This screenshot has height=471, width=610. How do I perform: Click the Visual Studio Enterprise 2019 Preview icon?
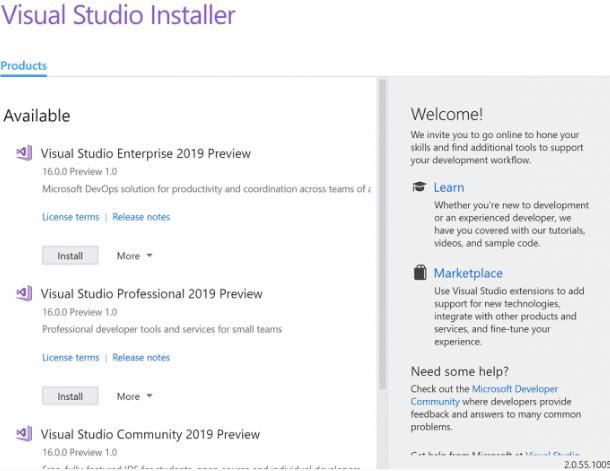[24, 153]
